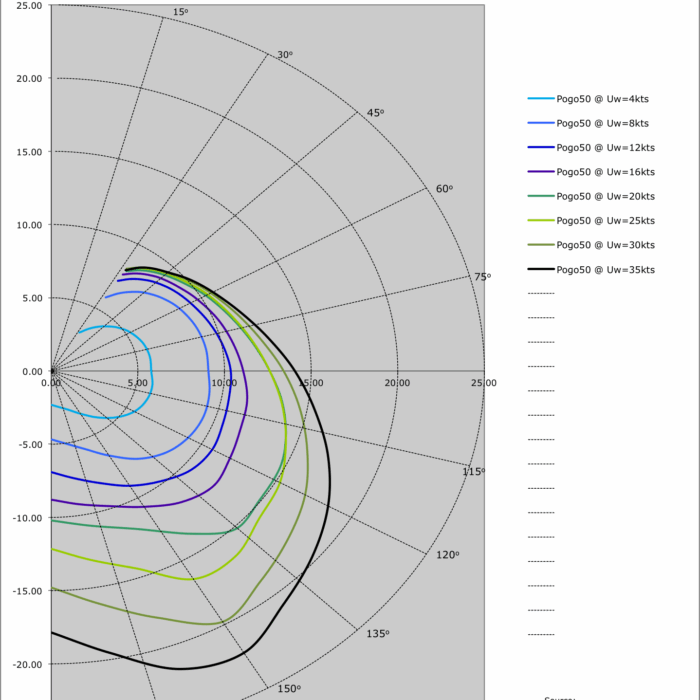Click the 150° angle label
The height and width of the screenshot is (700, 700).
click(x=289, y=689)
